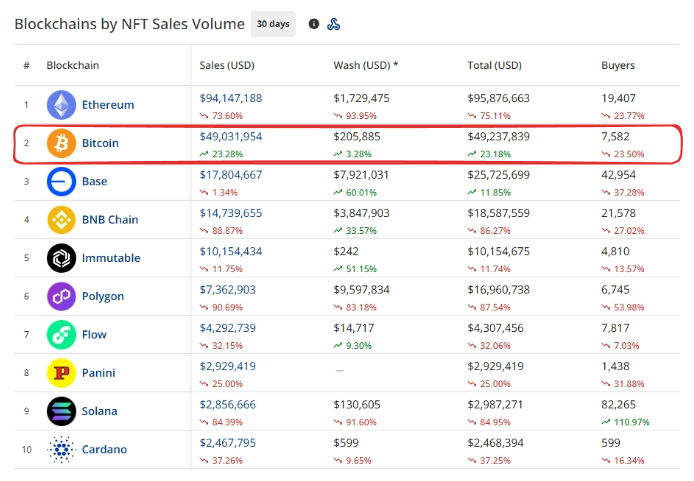Sort by Sales (USD) column header

(227, 65)
